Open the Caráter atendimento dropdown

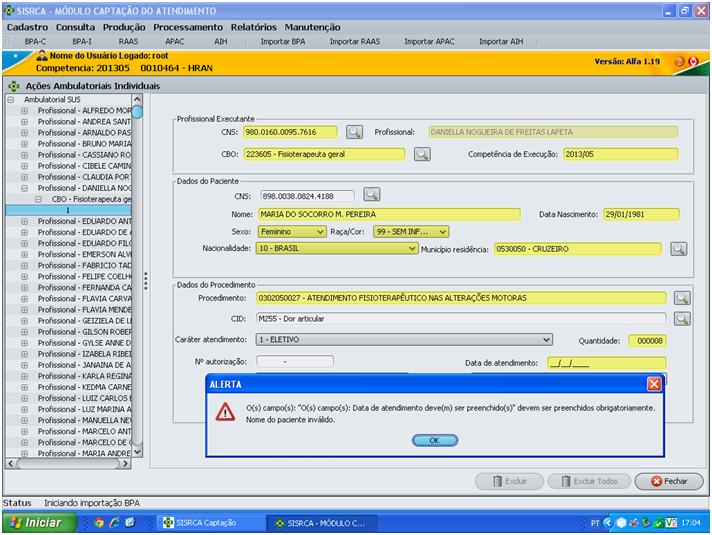546,340
